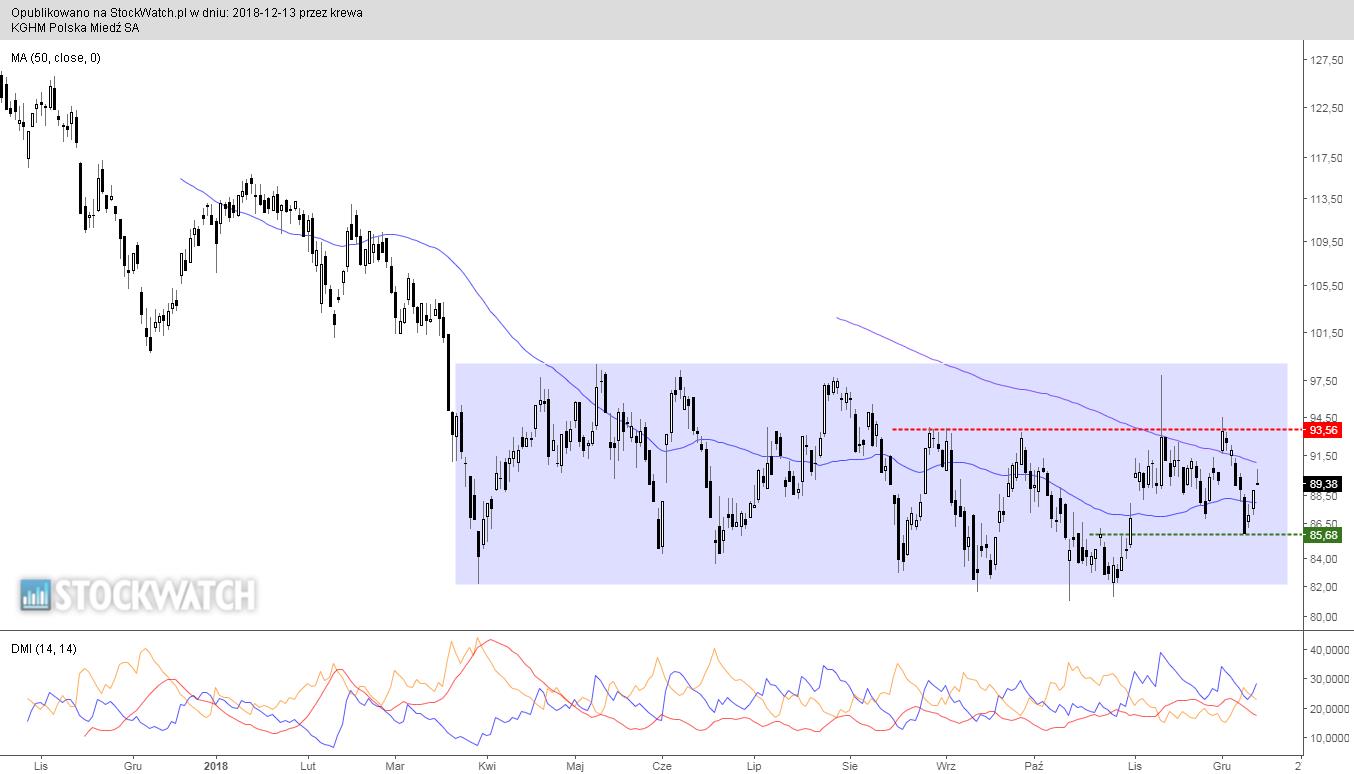This screenshot has height=774, width=1354.
Task: Click the Lut month label
Action: pos(308,766)
